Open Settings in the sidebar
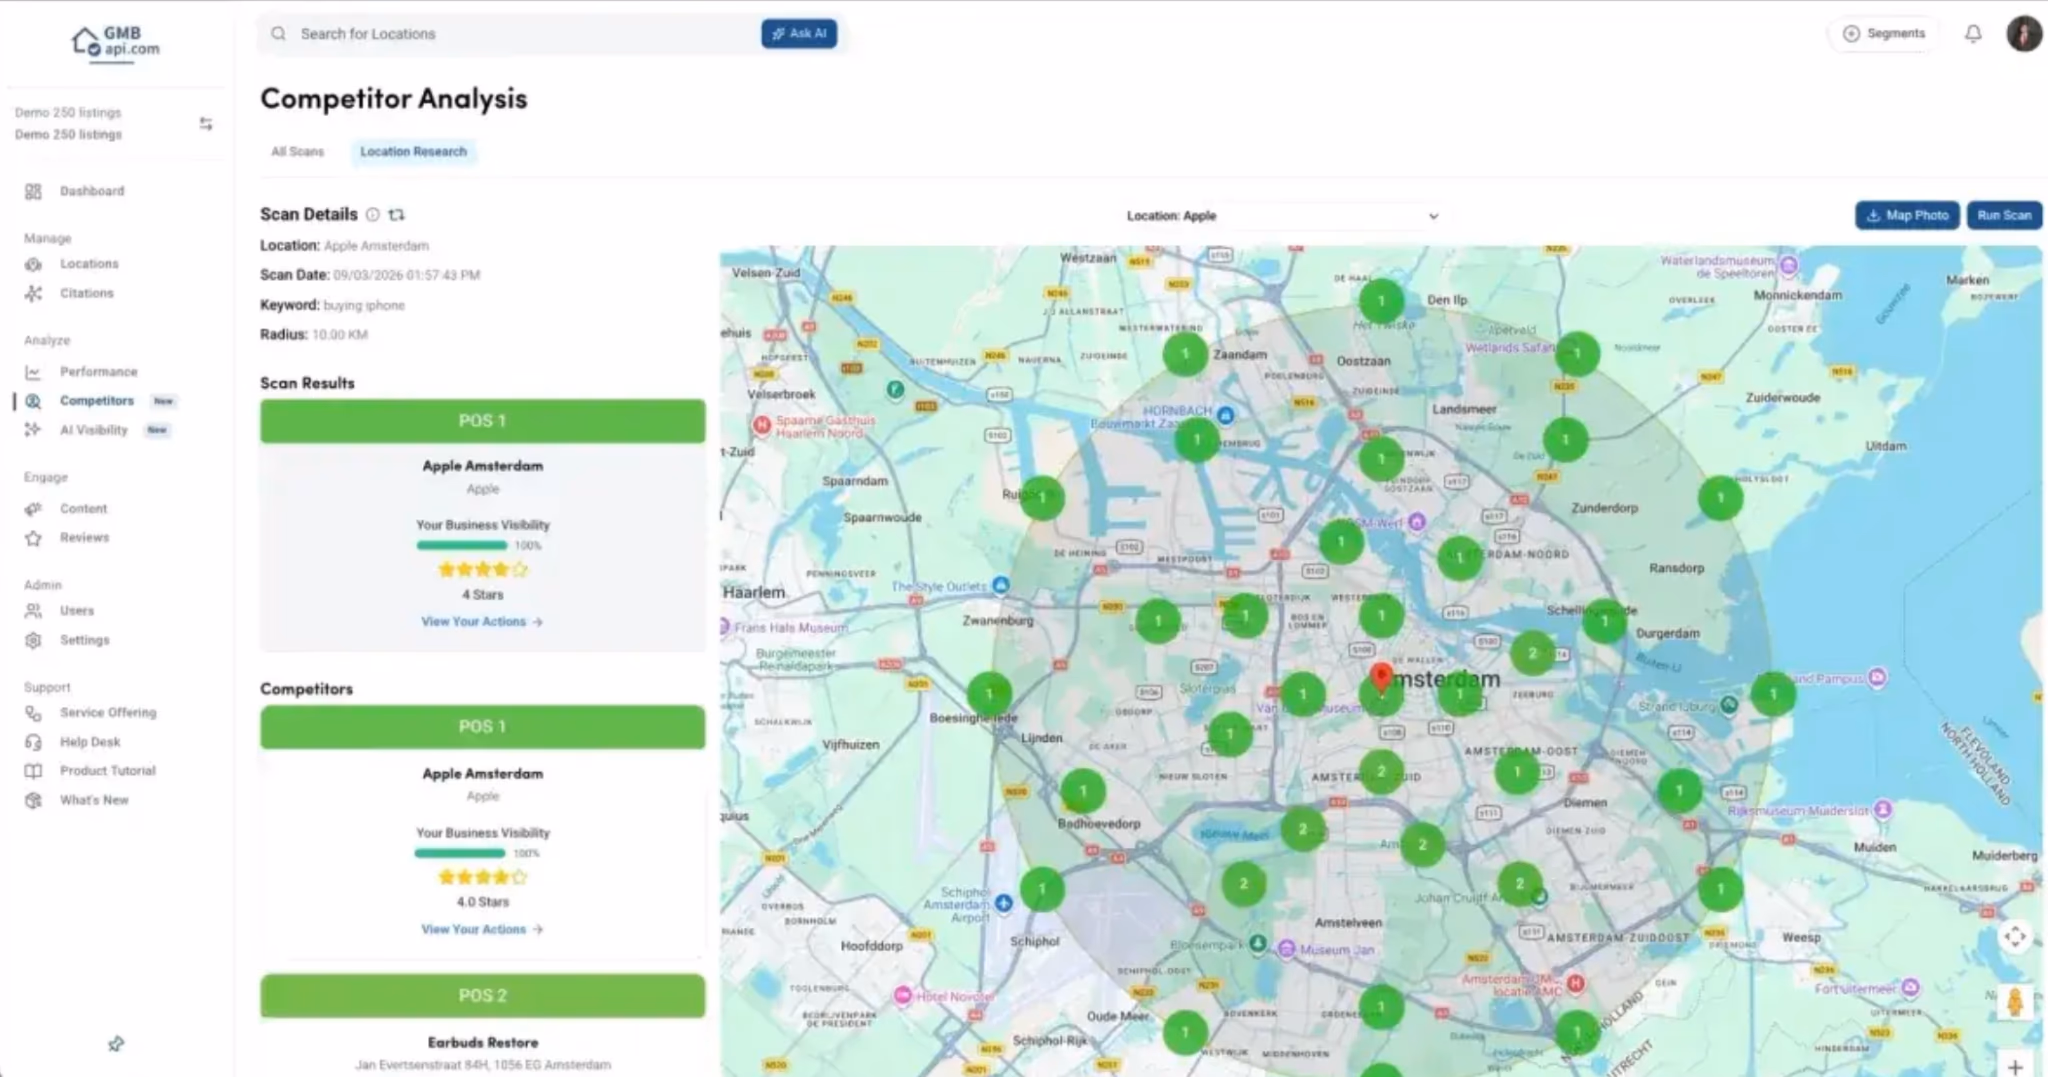The image size is (2048, 1077). (x=85, y=640)
